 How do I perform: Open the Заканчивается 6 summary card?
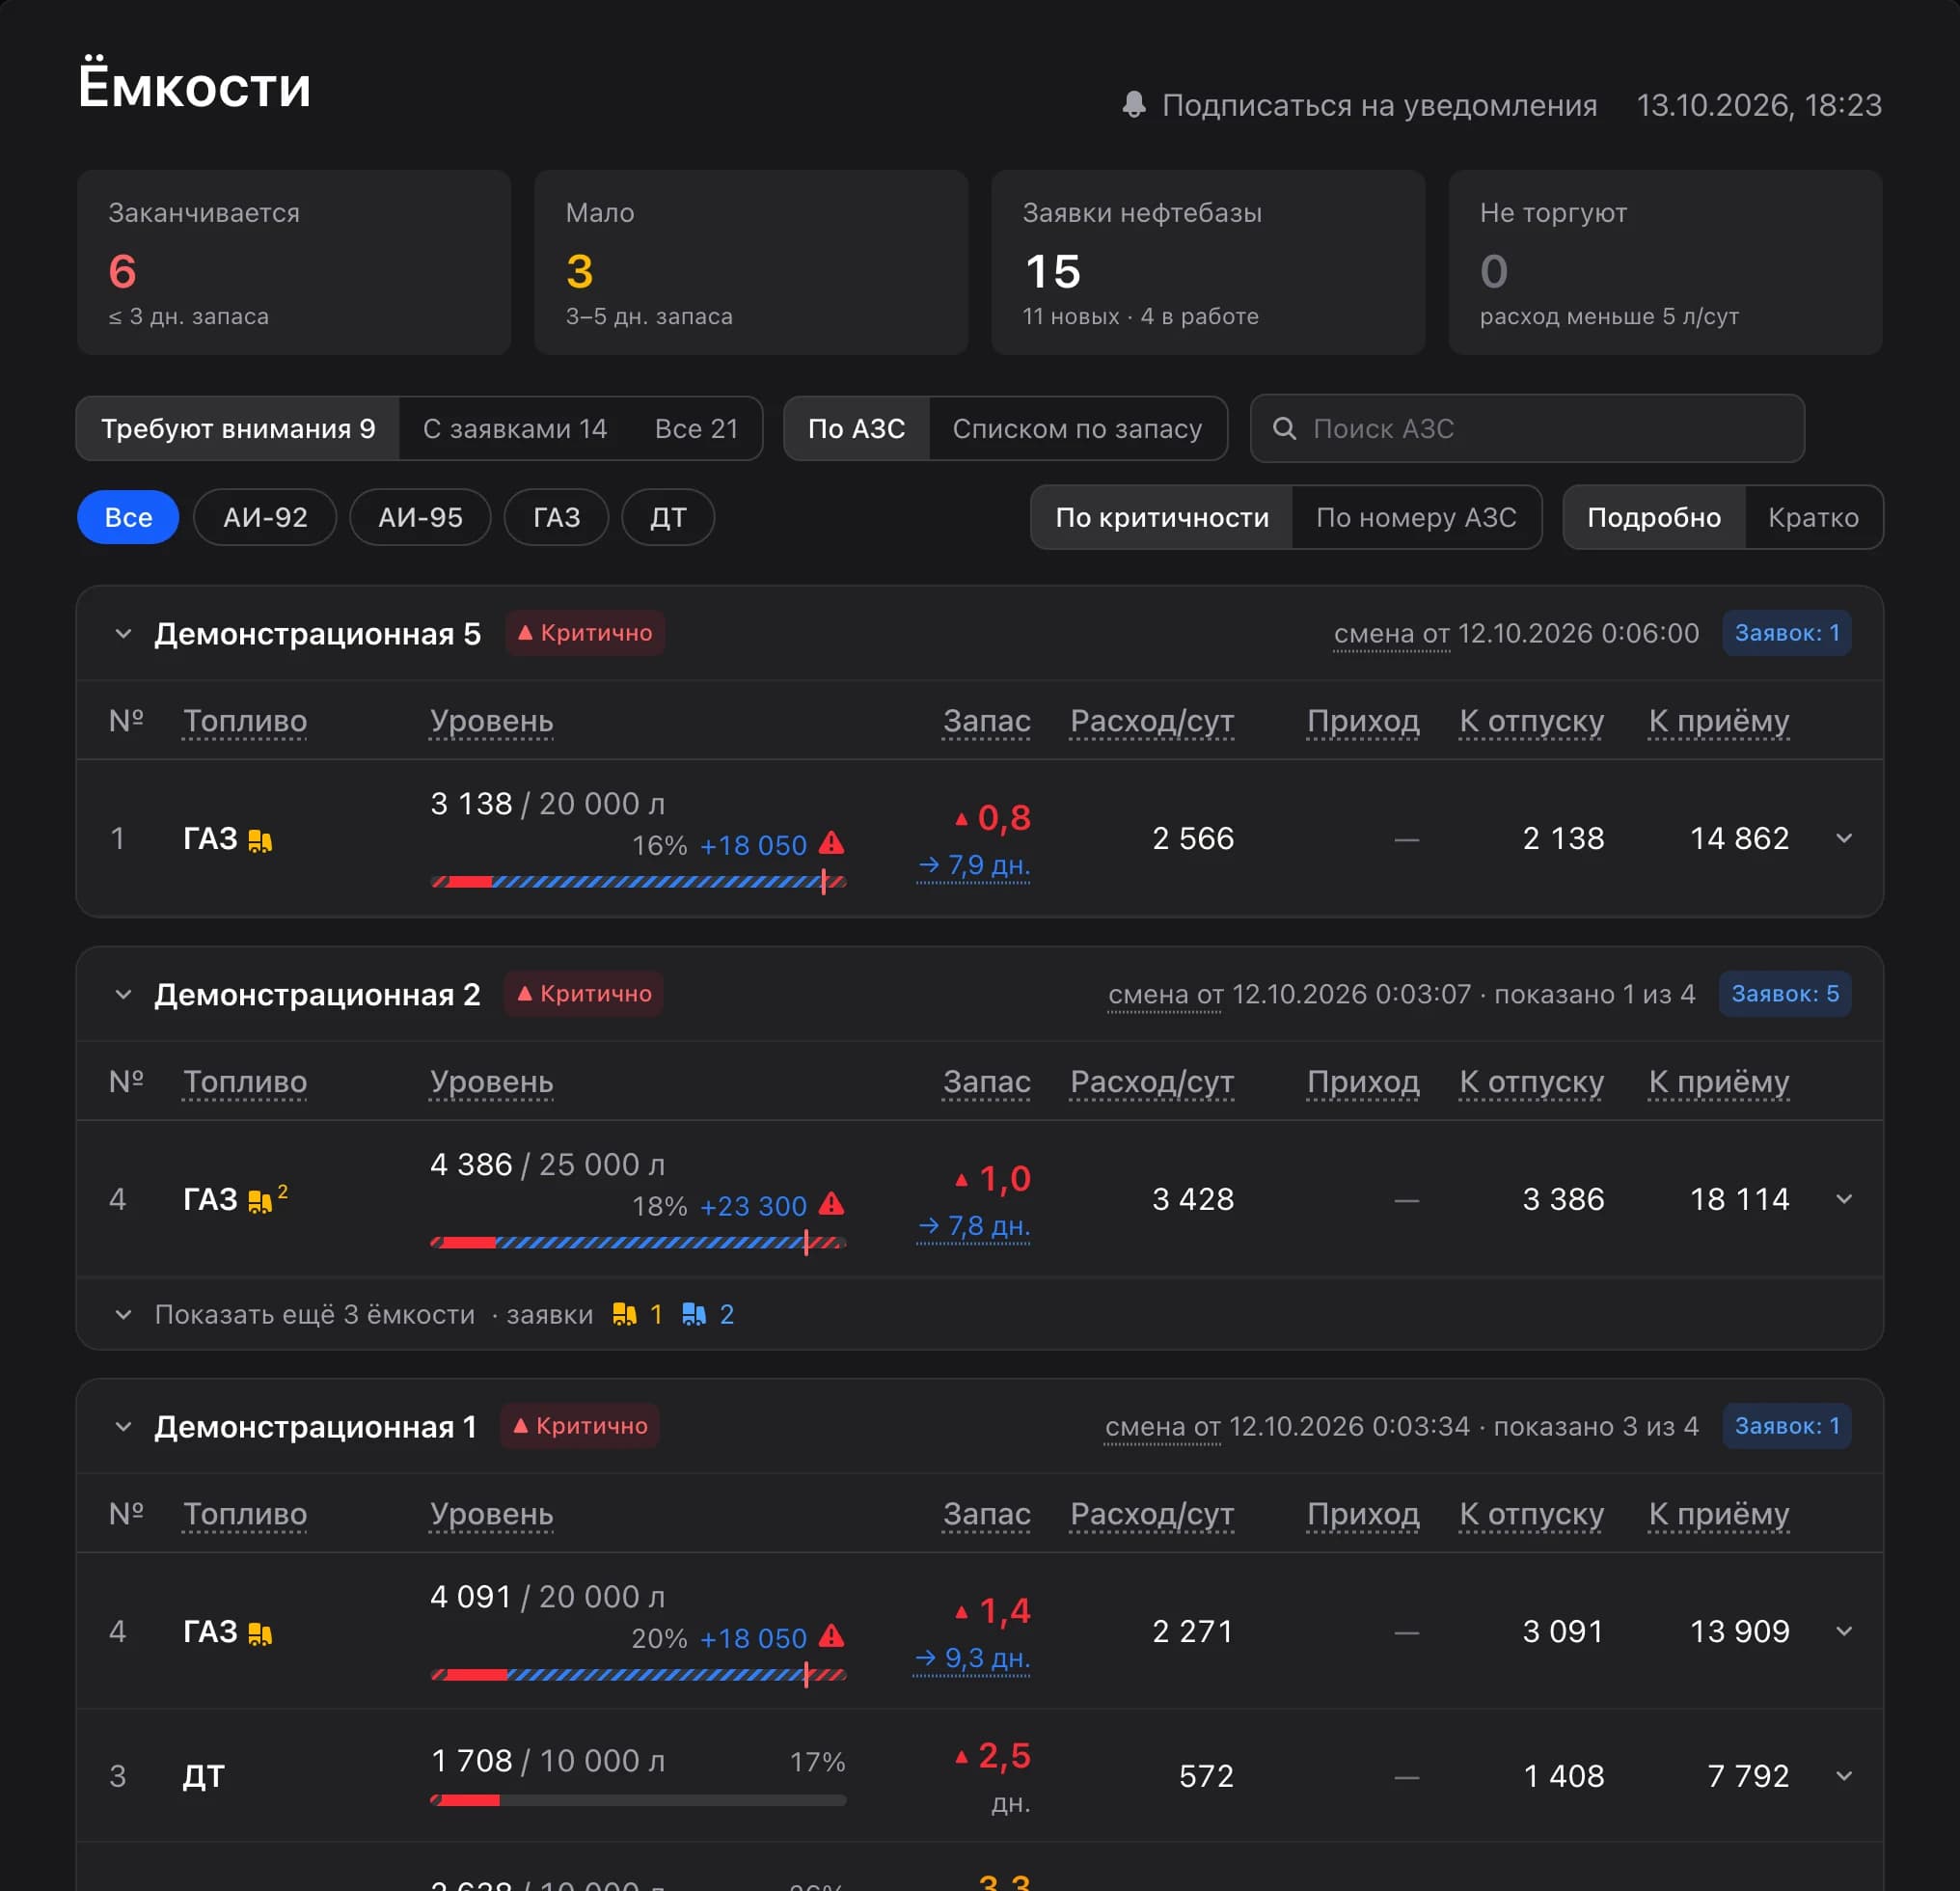pyautogui.click(x=294, y=262)
